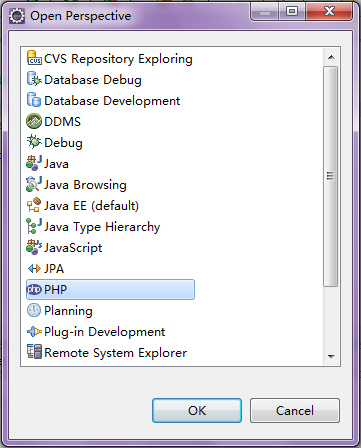Close the Open Perspective dialog

coord(329,12)
